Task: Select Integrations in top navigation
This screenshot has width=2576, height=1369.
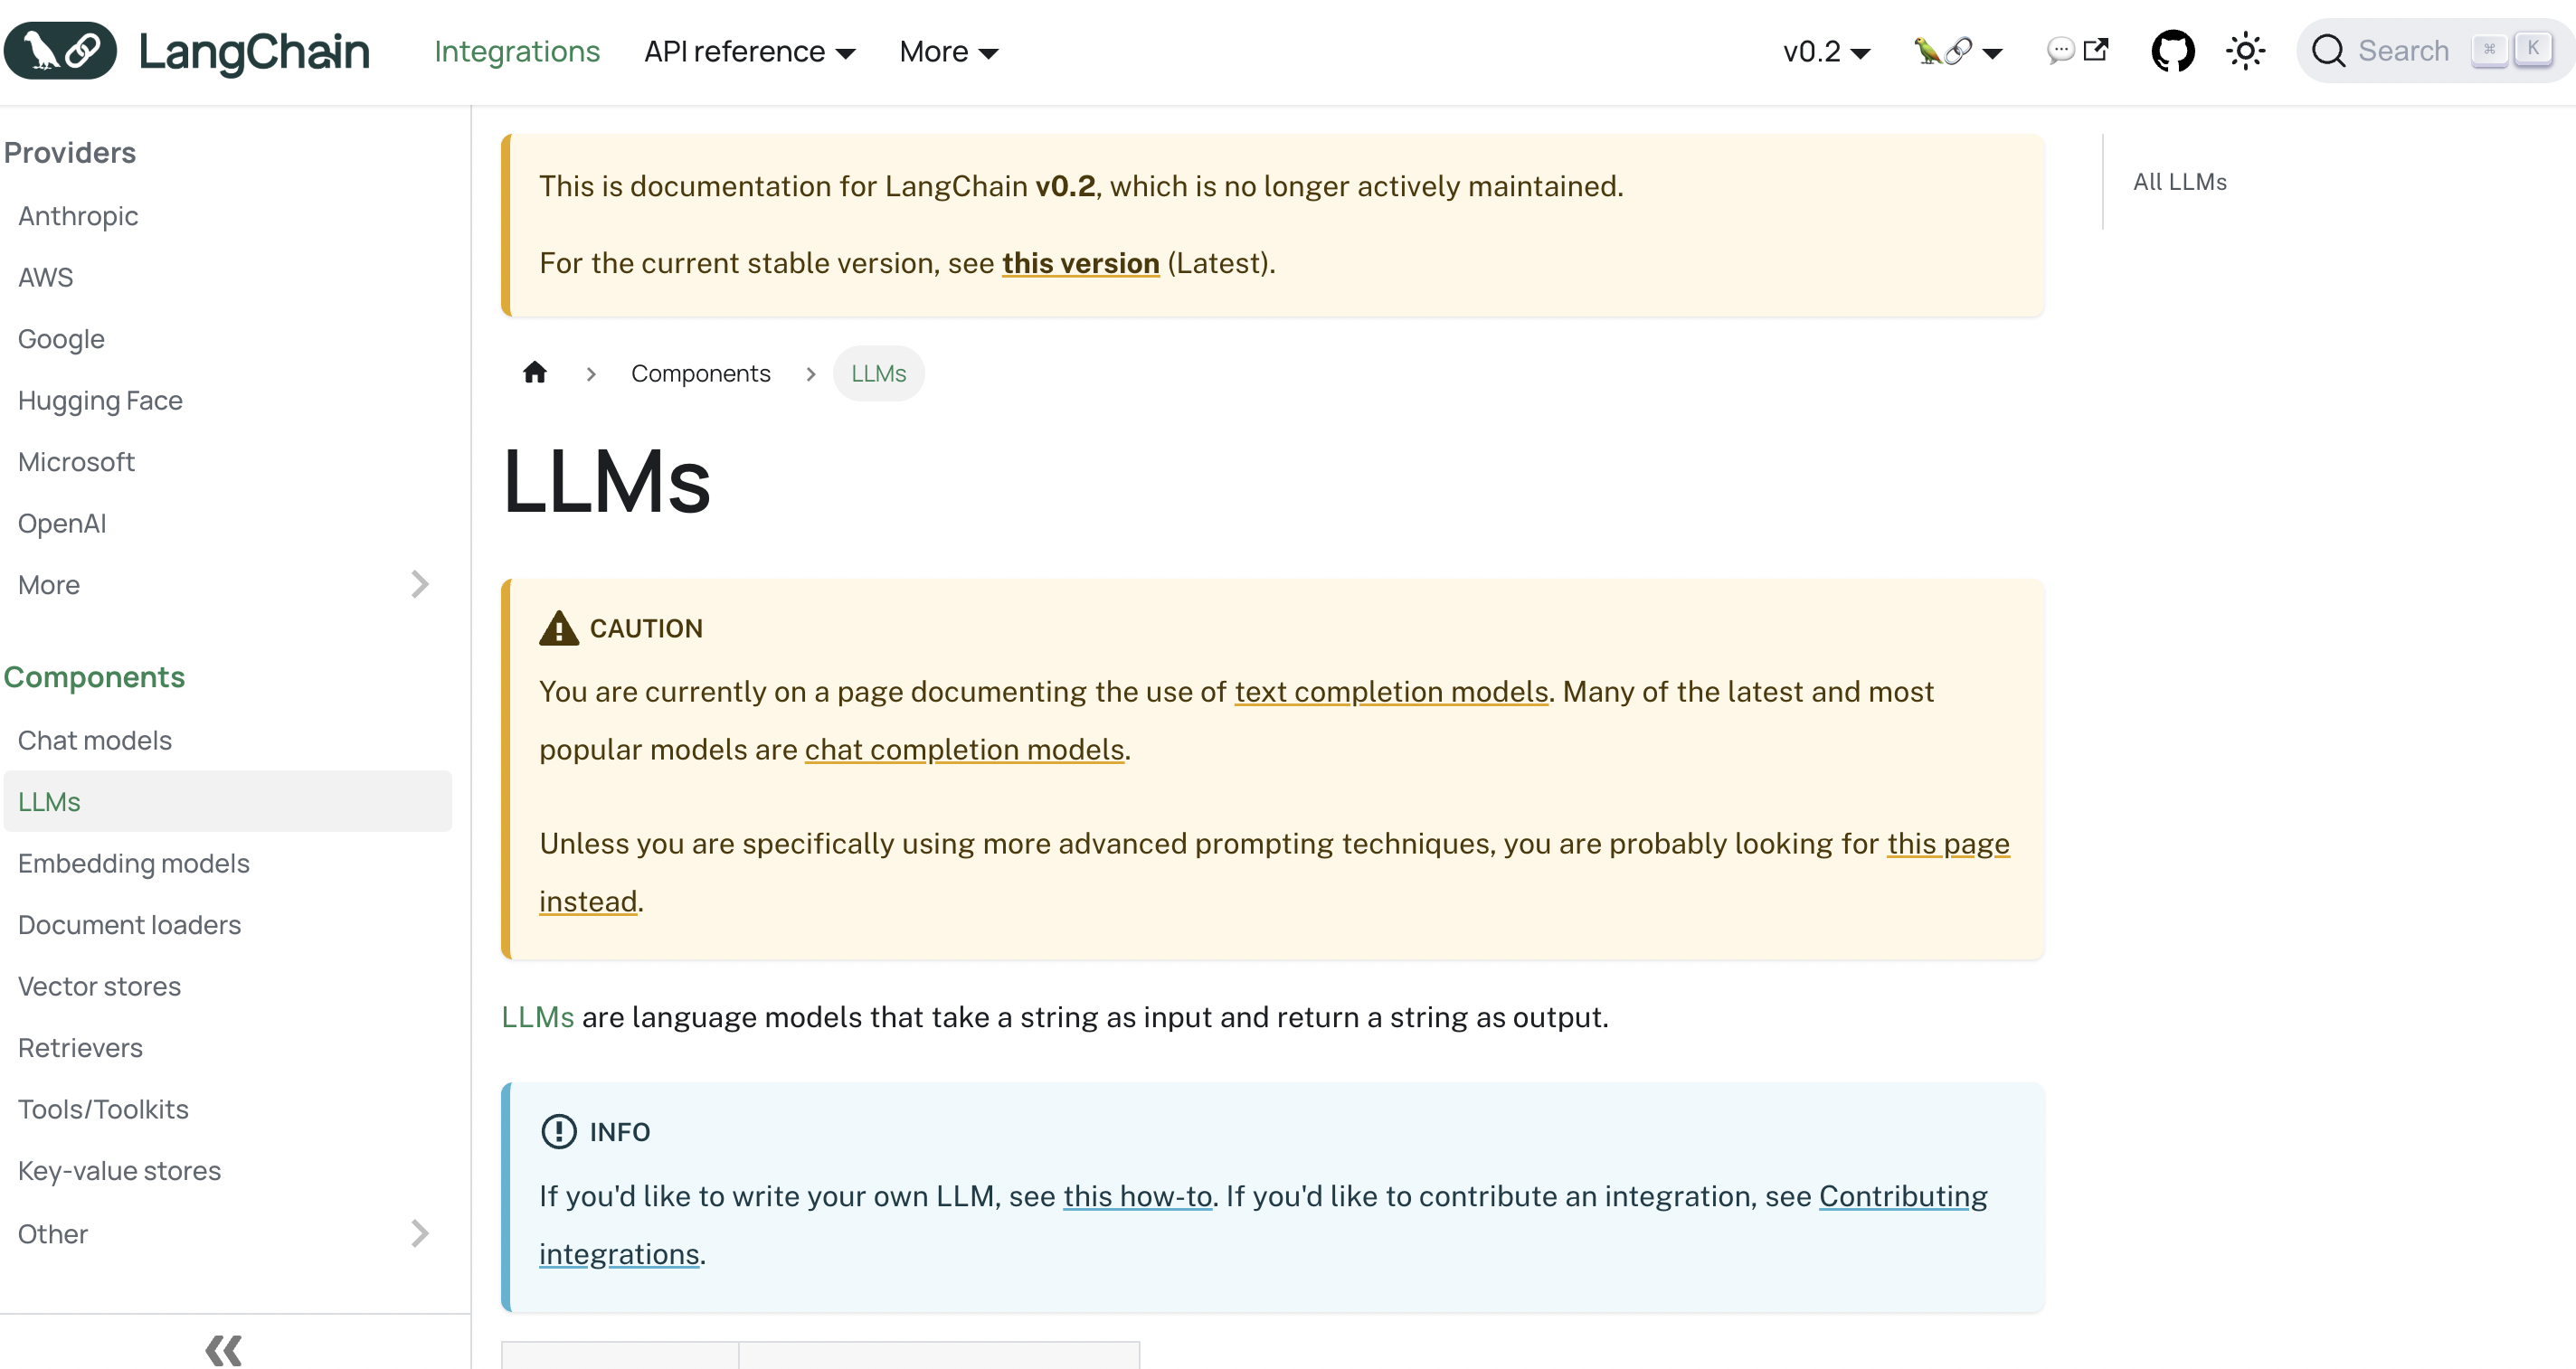Action: coord(517,51)
